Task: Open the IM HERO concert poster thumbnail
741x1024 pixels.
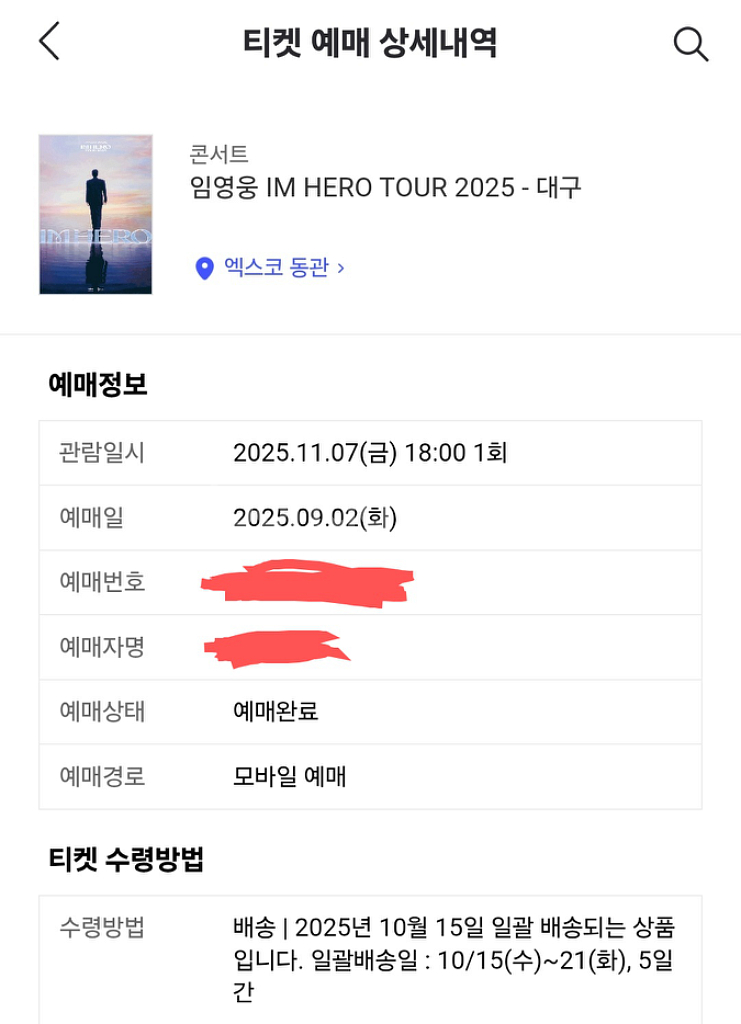Action: click(96, 214)
